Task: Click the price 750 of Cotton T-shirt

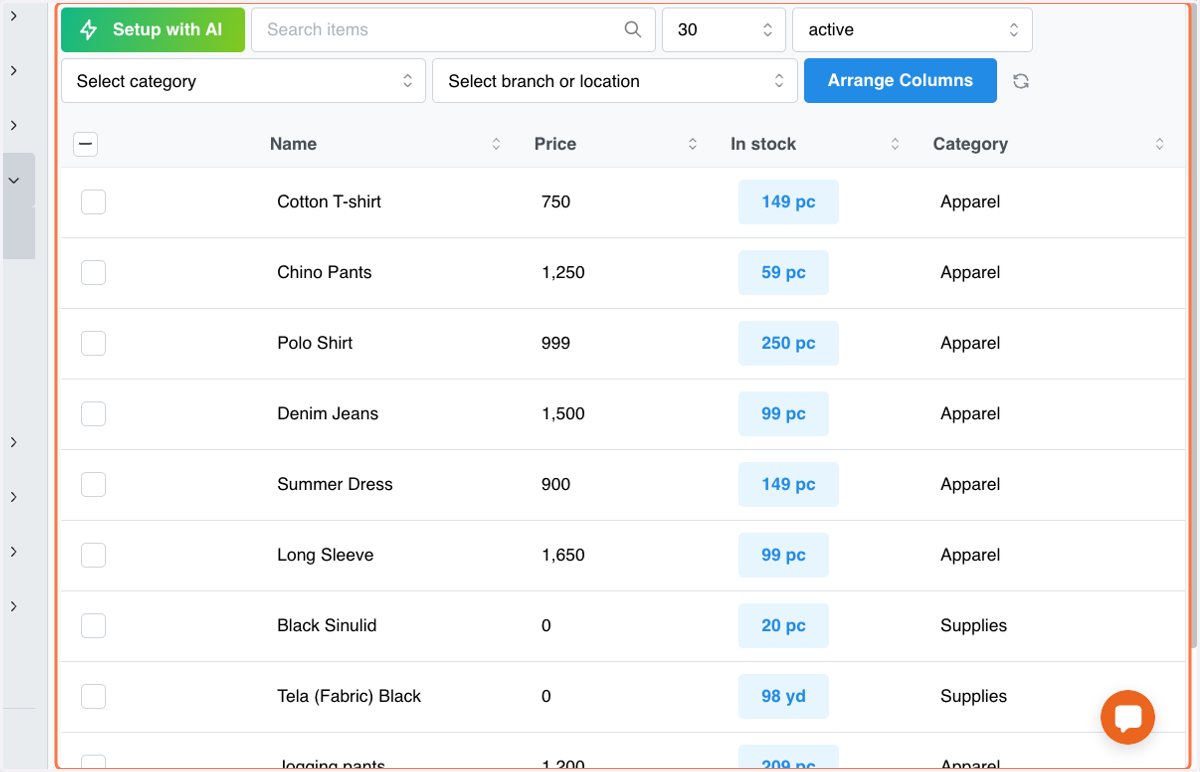Action: pyautogui.click(x=555, y=202)
